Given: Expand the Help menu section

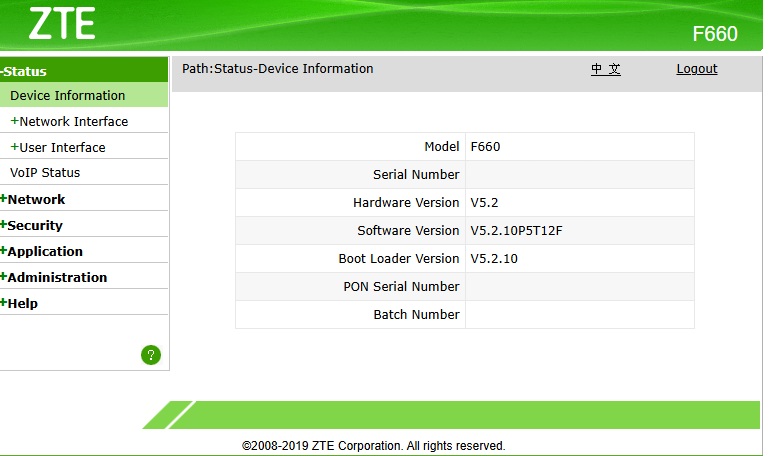Looking at the screenshot, I should 19,304.
